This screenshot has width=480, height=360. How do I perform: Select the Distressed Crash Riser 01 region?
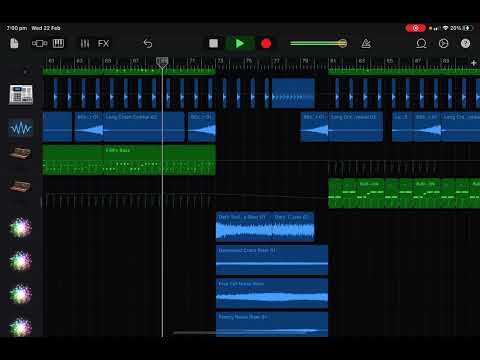pyautogui.click(x=272, y=260)
